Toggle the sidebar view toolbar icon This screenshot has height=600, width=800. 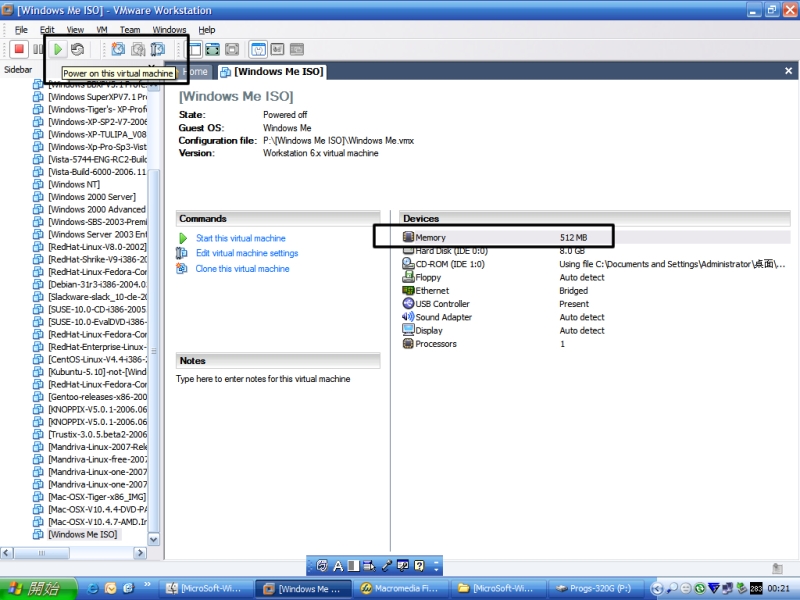(x=195, y=49)
